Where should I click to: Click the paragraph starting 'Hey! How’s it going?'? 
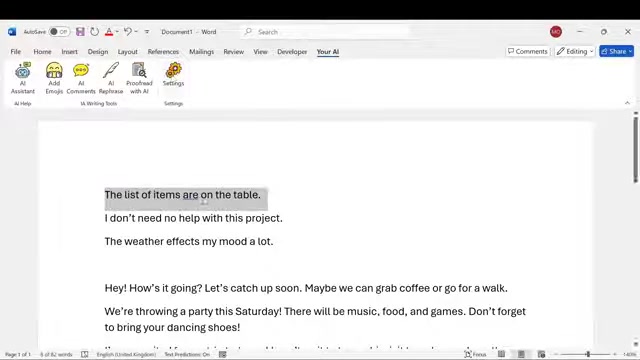(x=306, y=288)
